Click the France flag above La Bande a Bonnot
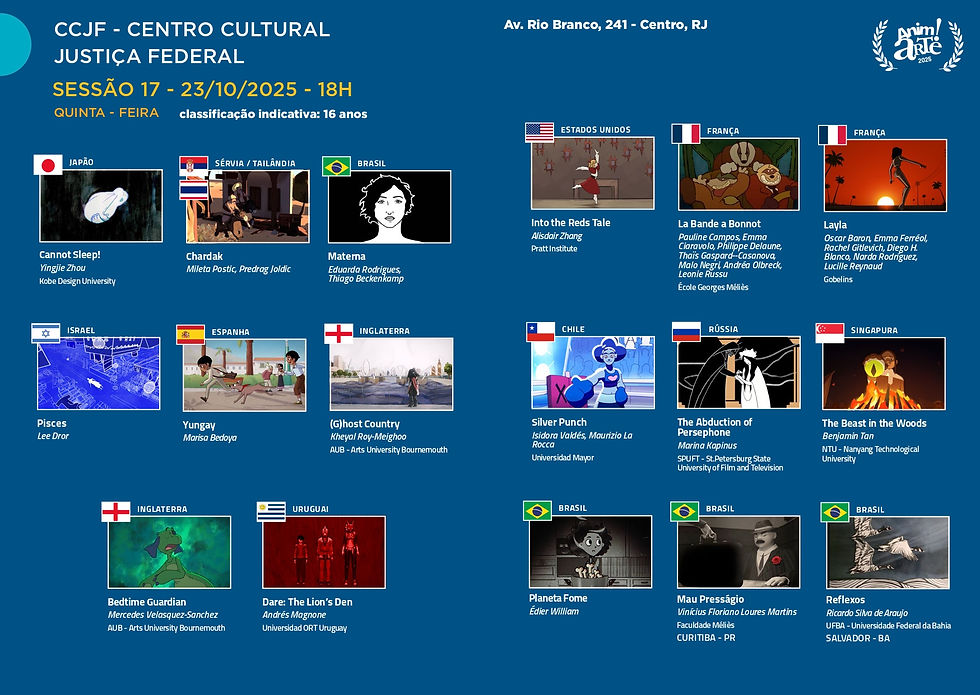980x695 pixels. (686, 134)
